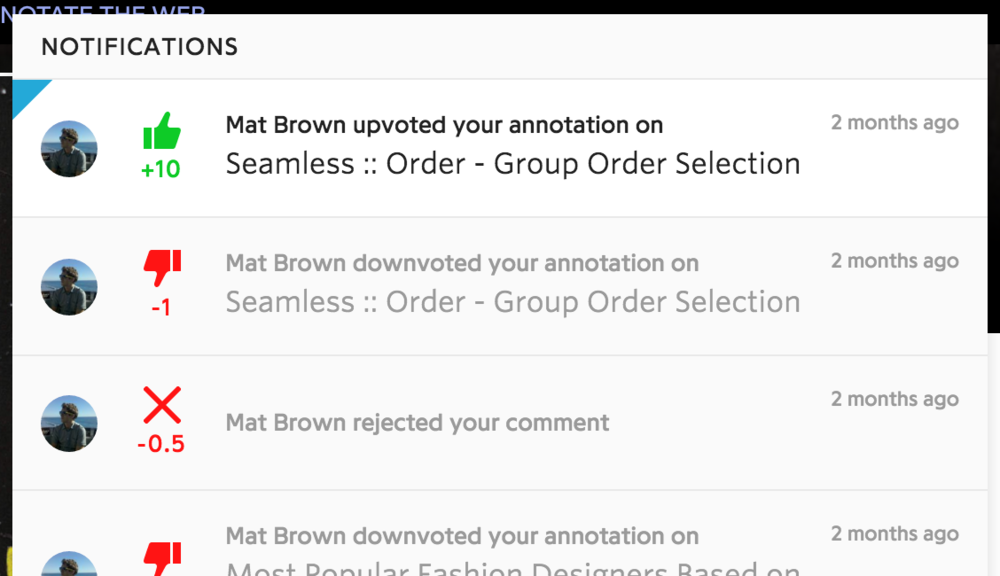
Task: Click the timestamp on the upvote notification
Action: pos(895,122)
